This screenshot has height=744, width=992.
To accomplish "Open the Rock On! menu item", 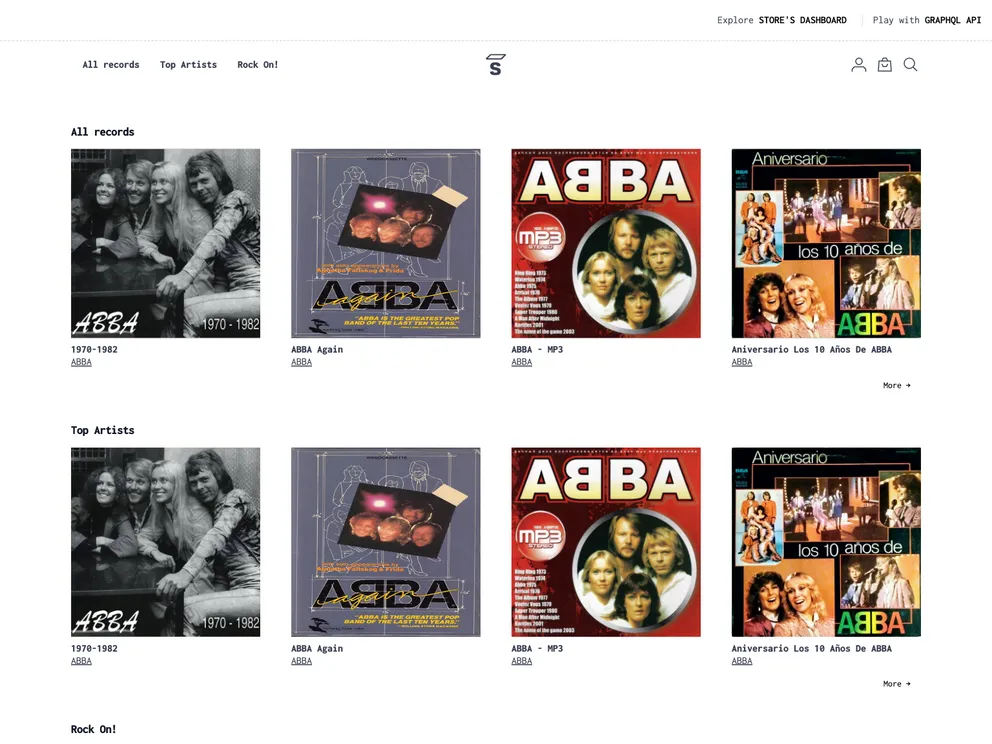I will [x=257, y=65].
